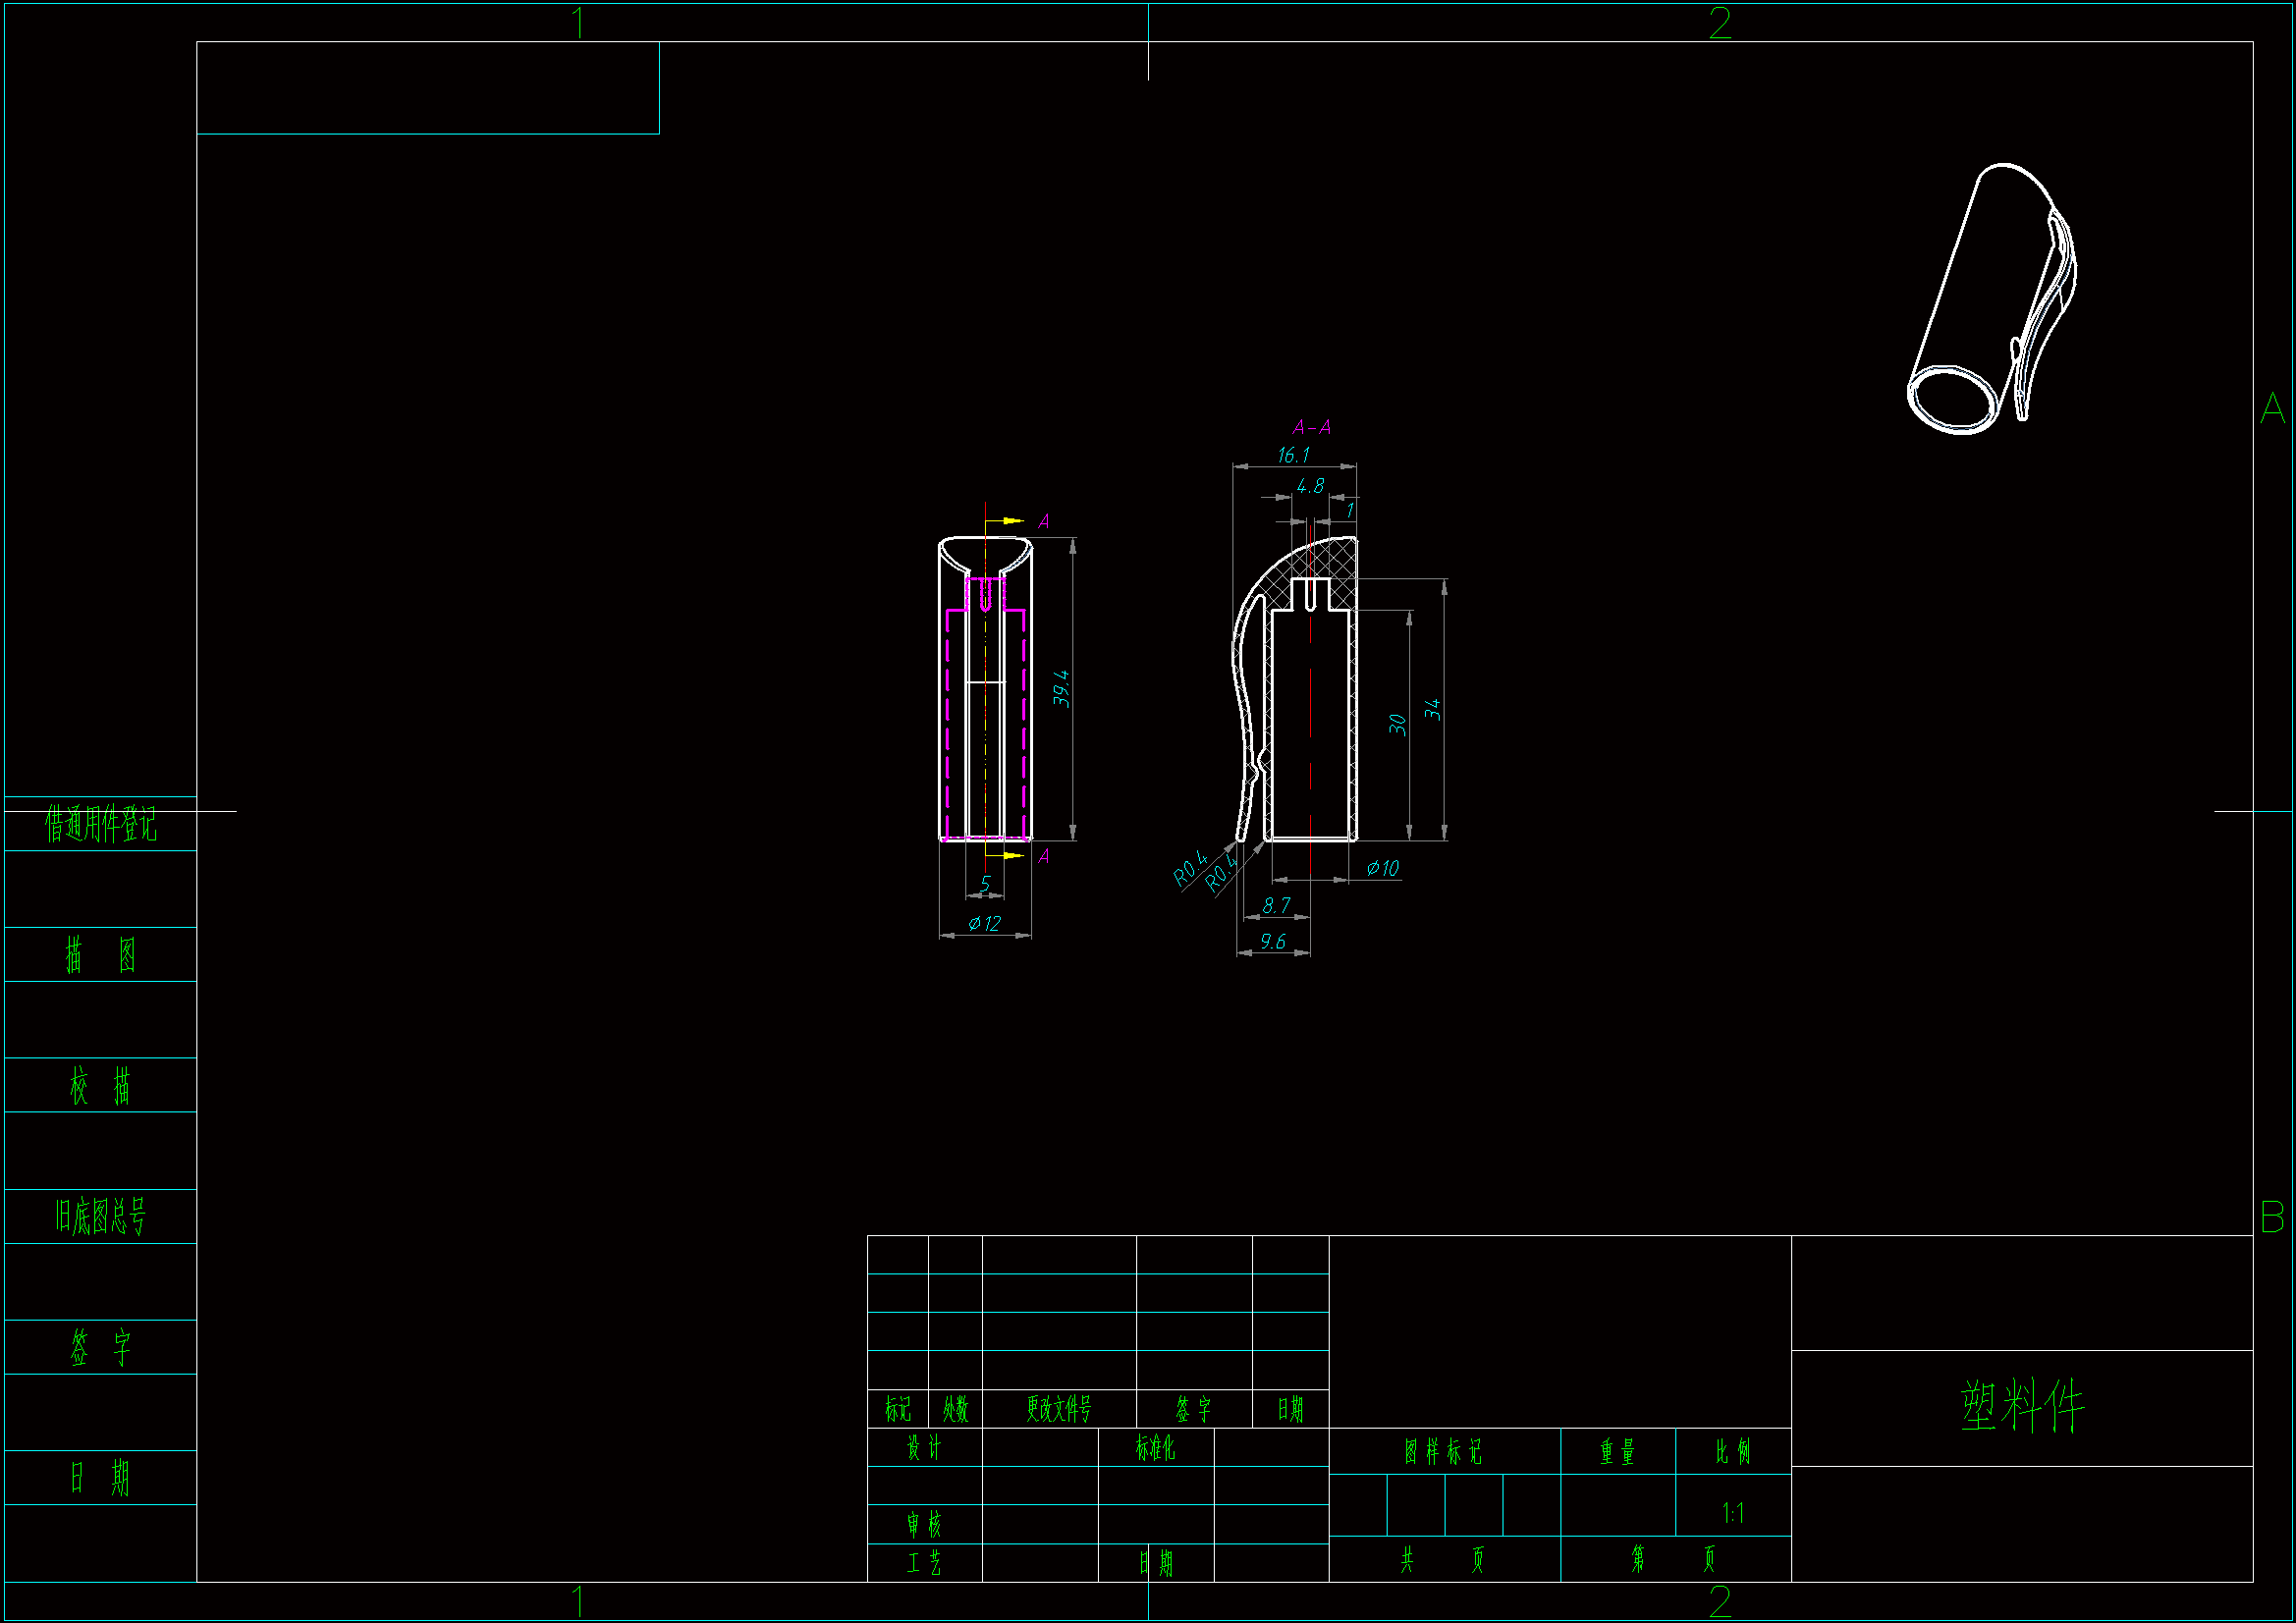This screenshot has height=1623, width=2296.
Task: Select the Ø12 diameter dimension
Action: point(984,924)
